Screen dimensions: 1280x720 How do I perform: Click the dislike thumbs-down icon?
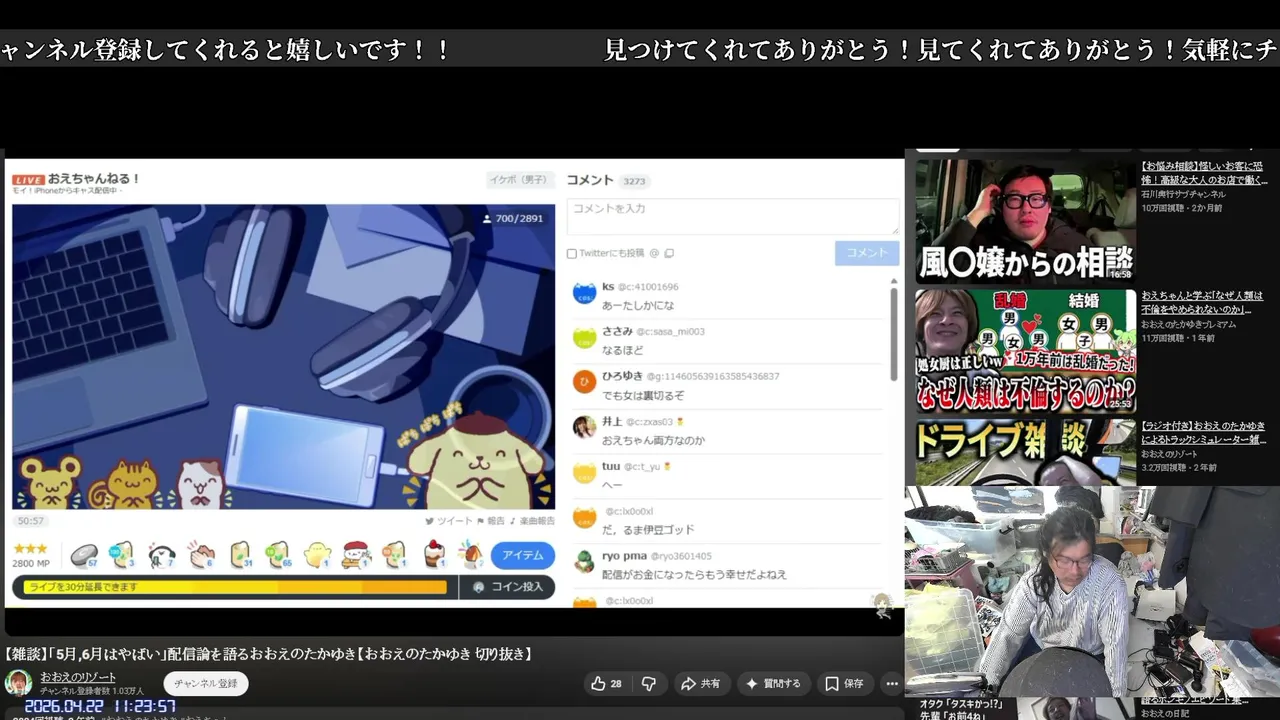[649, 684]
